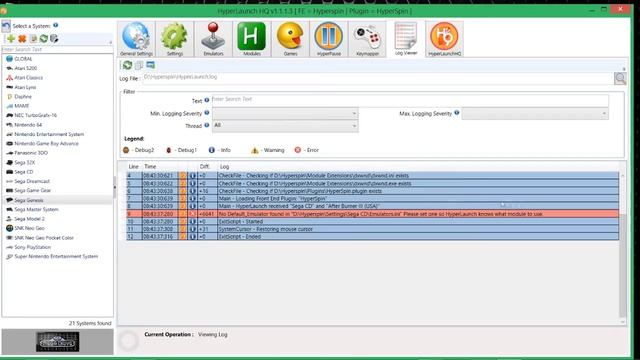Switch to the Modules tab
The height and width of the screenshot is (360, 640).
(251, 39)
